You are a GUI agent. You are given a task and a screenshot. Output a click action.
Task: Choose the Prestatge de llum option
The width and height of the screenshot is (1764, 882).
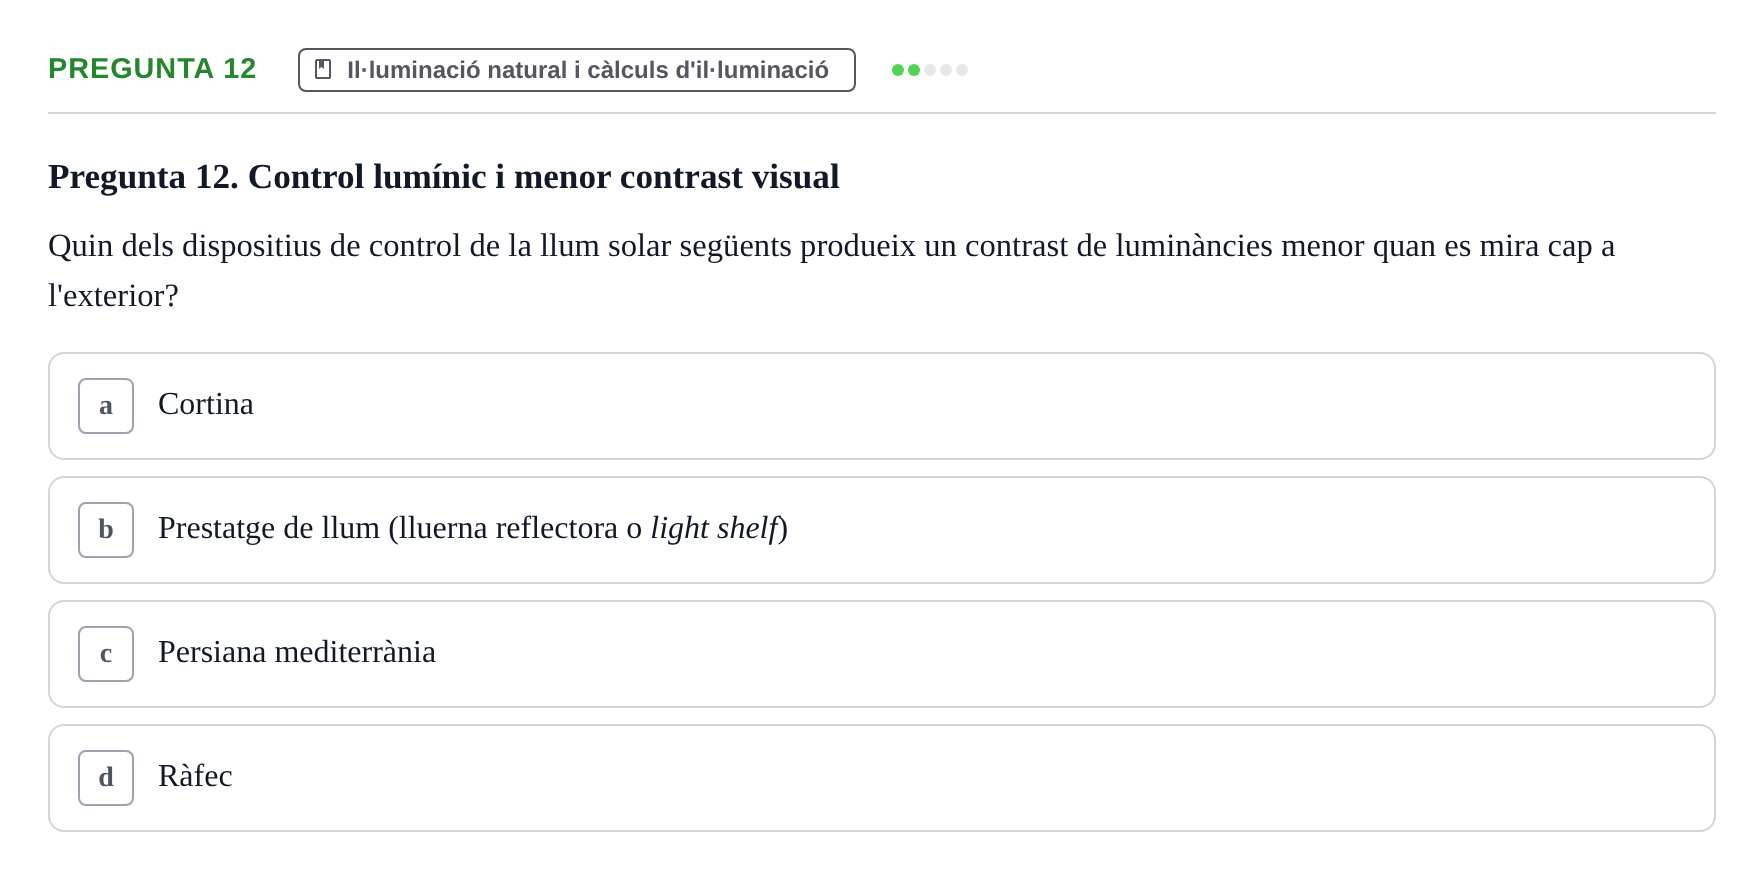(x=882, y=530)
